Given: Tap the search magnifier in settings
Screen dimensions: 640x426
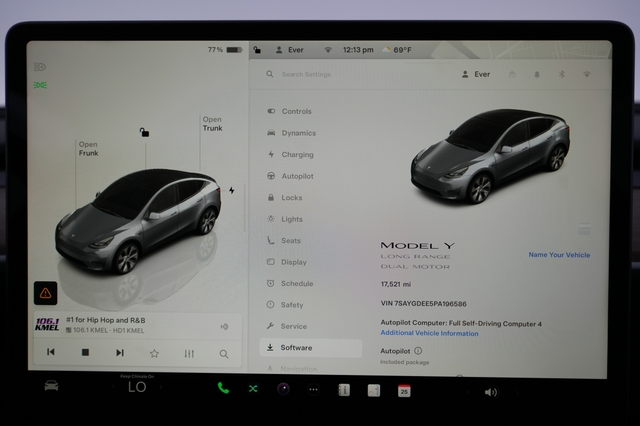Looking at the screenshot, I should point(270,74).
